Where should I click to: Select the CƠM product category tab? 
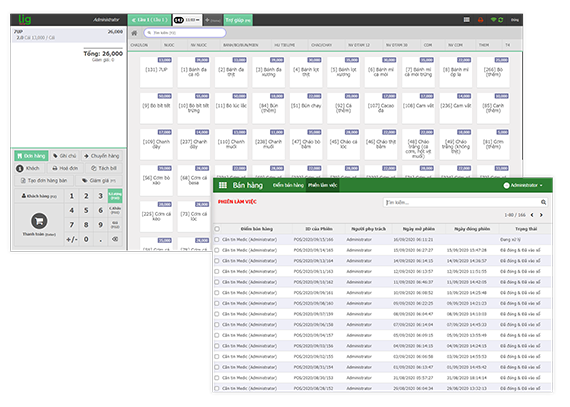point(428,45)
